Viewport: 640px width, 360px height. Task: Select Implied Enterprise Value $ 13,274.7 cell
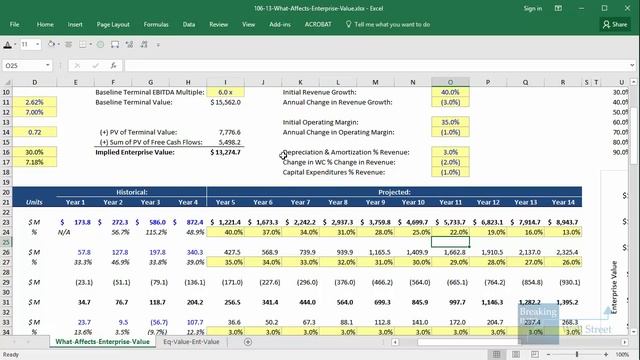pos(225,152)
